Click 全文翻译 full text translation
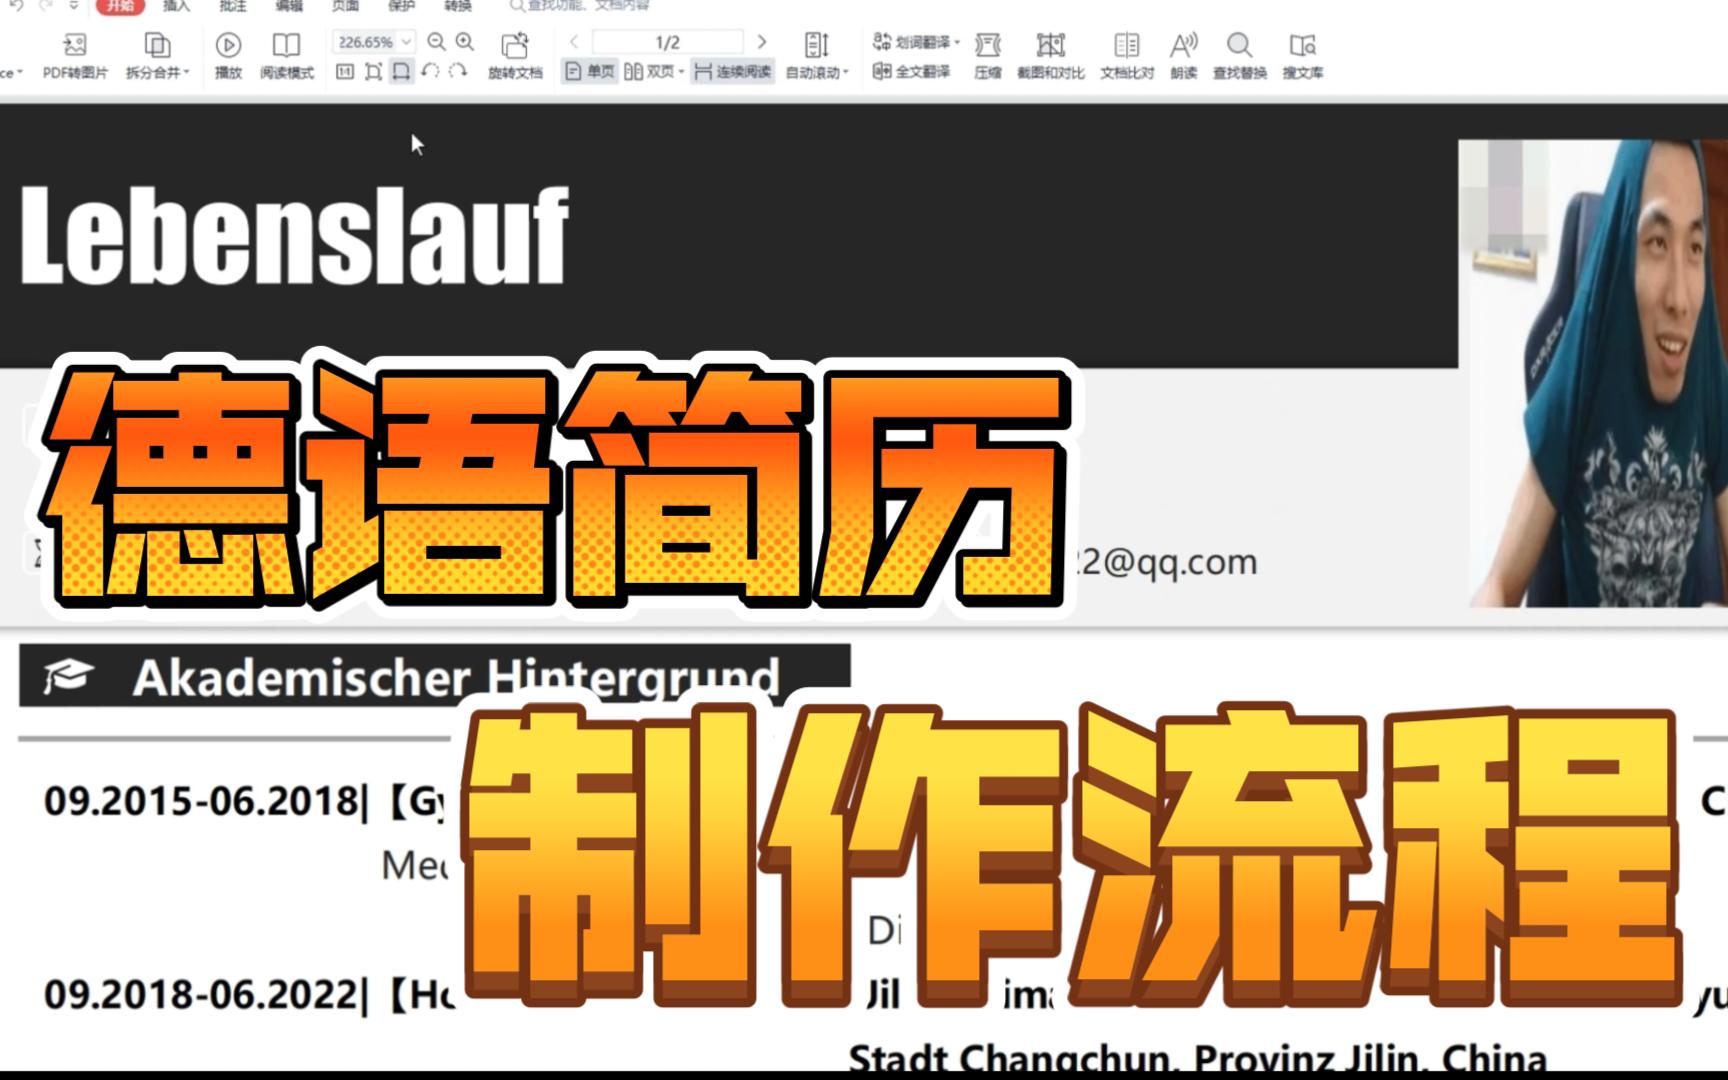1728x1080 pixels. pos(911,72)
